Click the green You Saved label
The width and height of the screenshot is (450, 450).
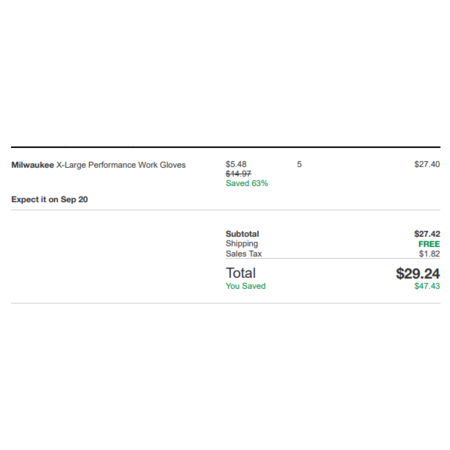pos(246,286)
